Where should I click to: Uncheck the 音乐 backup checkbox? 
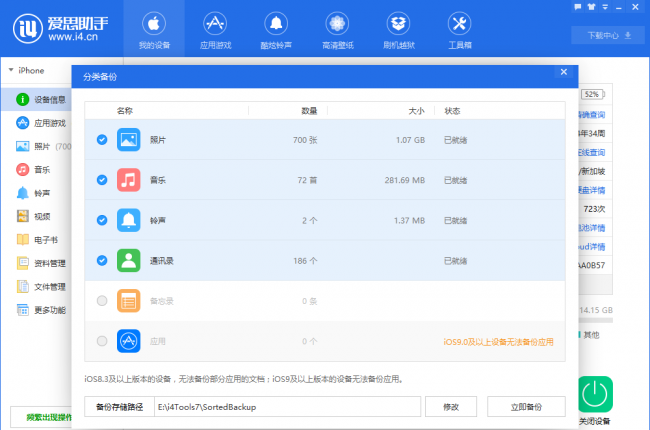click(x=102, y=180)
